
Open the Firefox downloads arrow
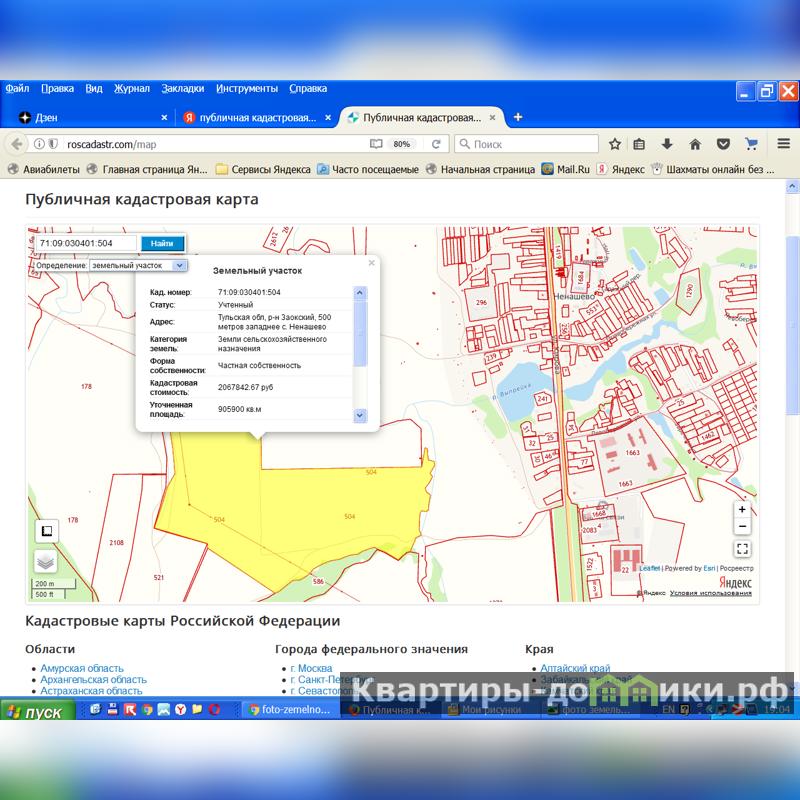coord(668,144)
